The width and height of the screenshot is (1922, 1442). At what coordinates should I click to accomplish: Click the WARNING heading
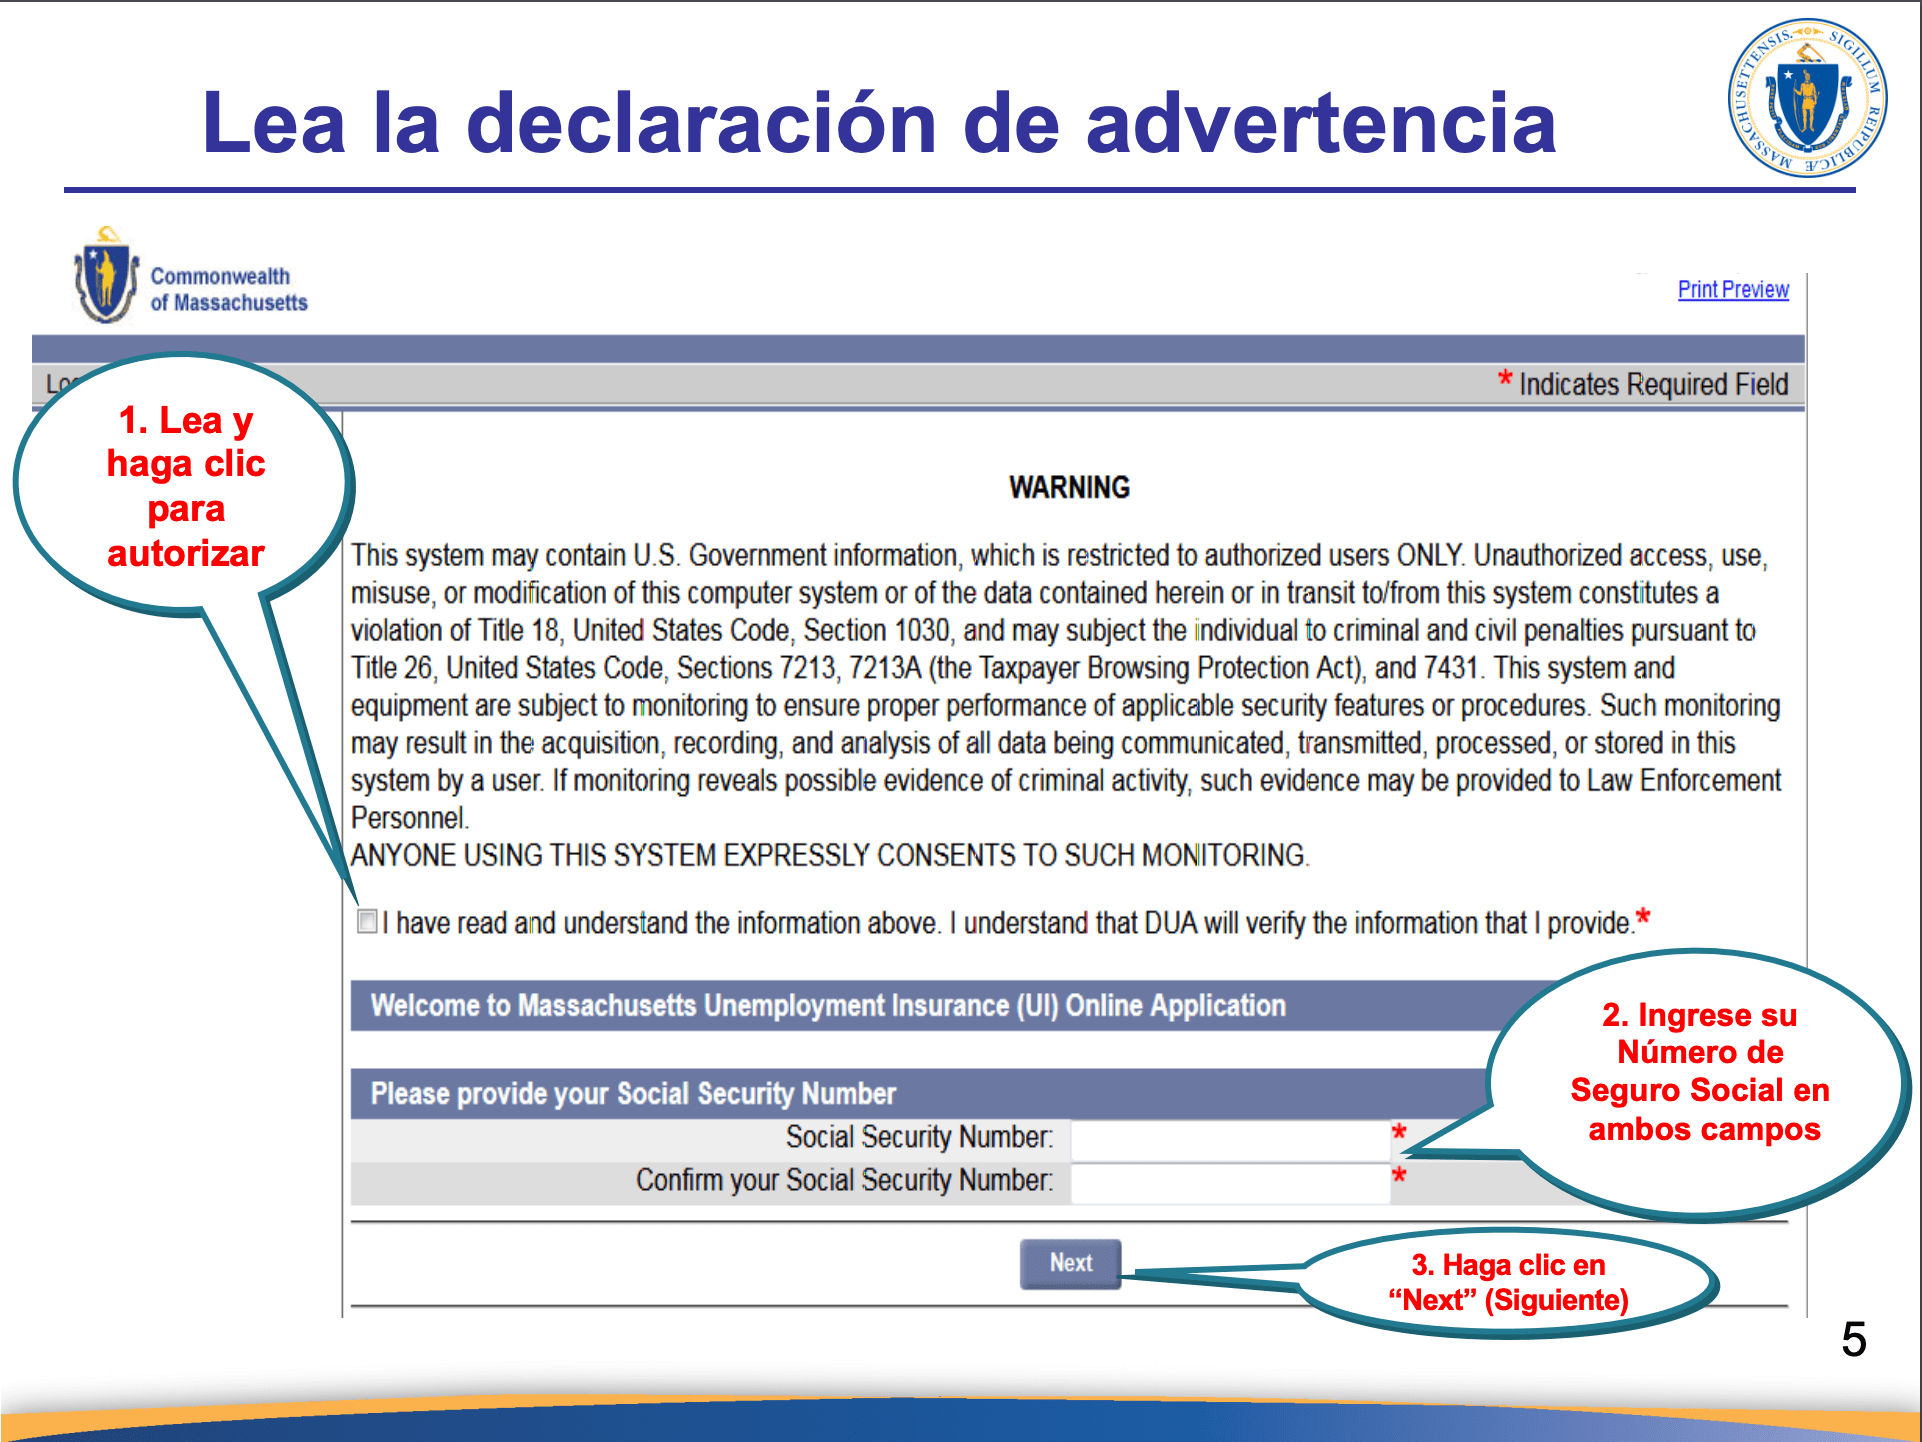pyautogui.click(x=1069, y=488)
